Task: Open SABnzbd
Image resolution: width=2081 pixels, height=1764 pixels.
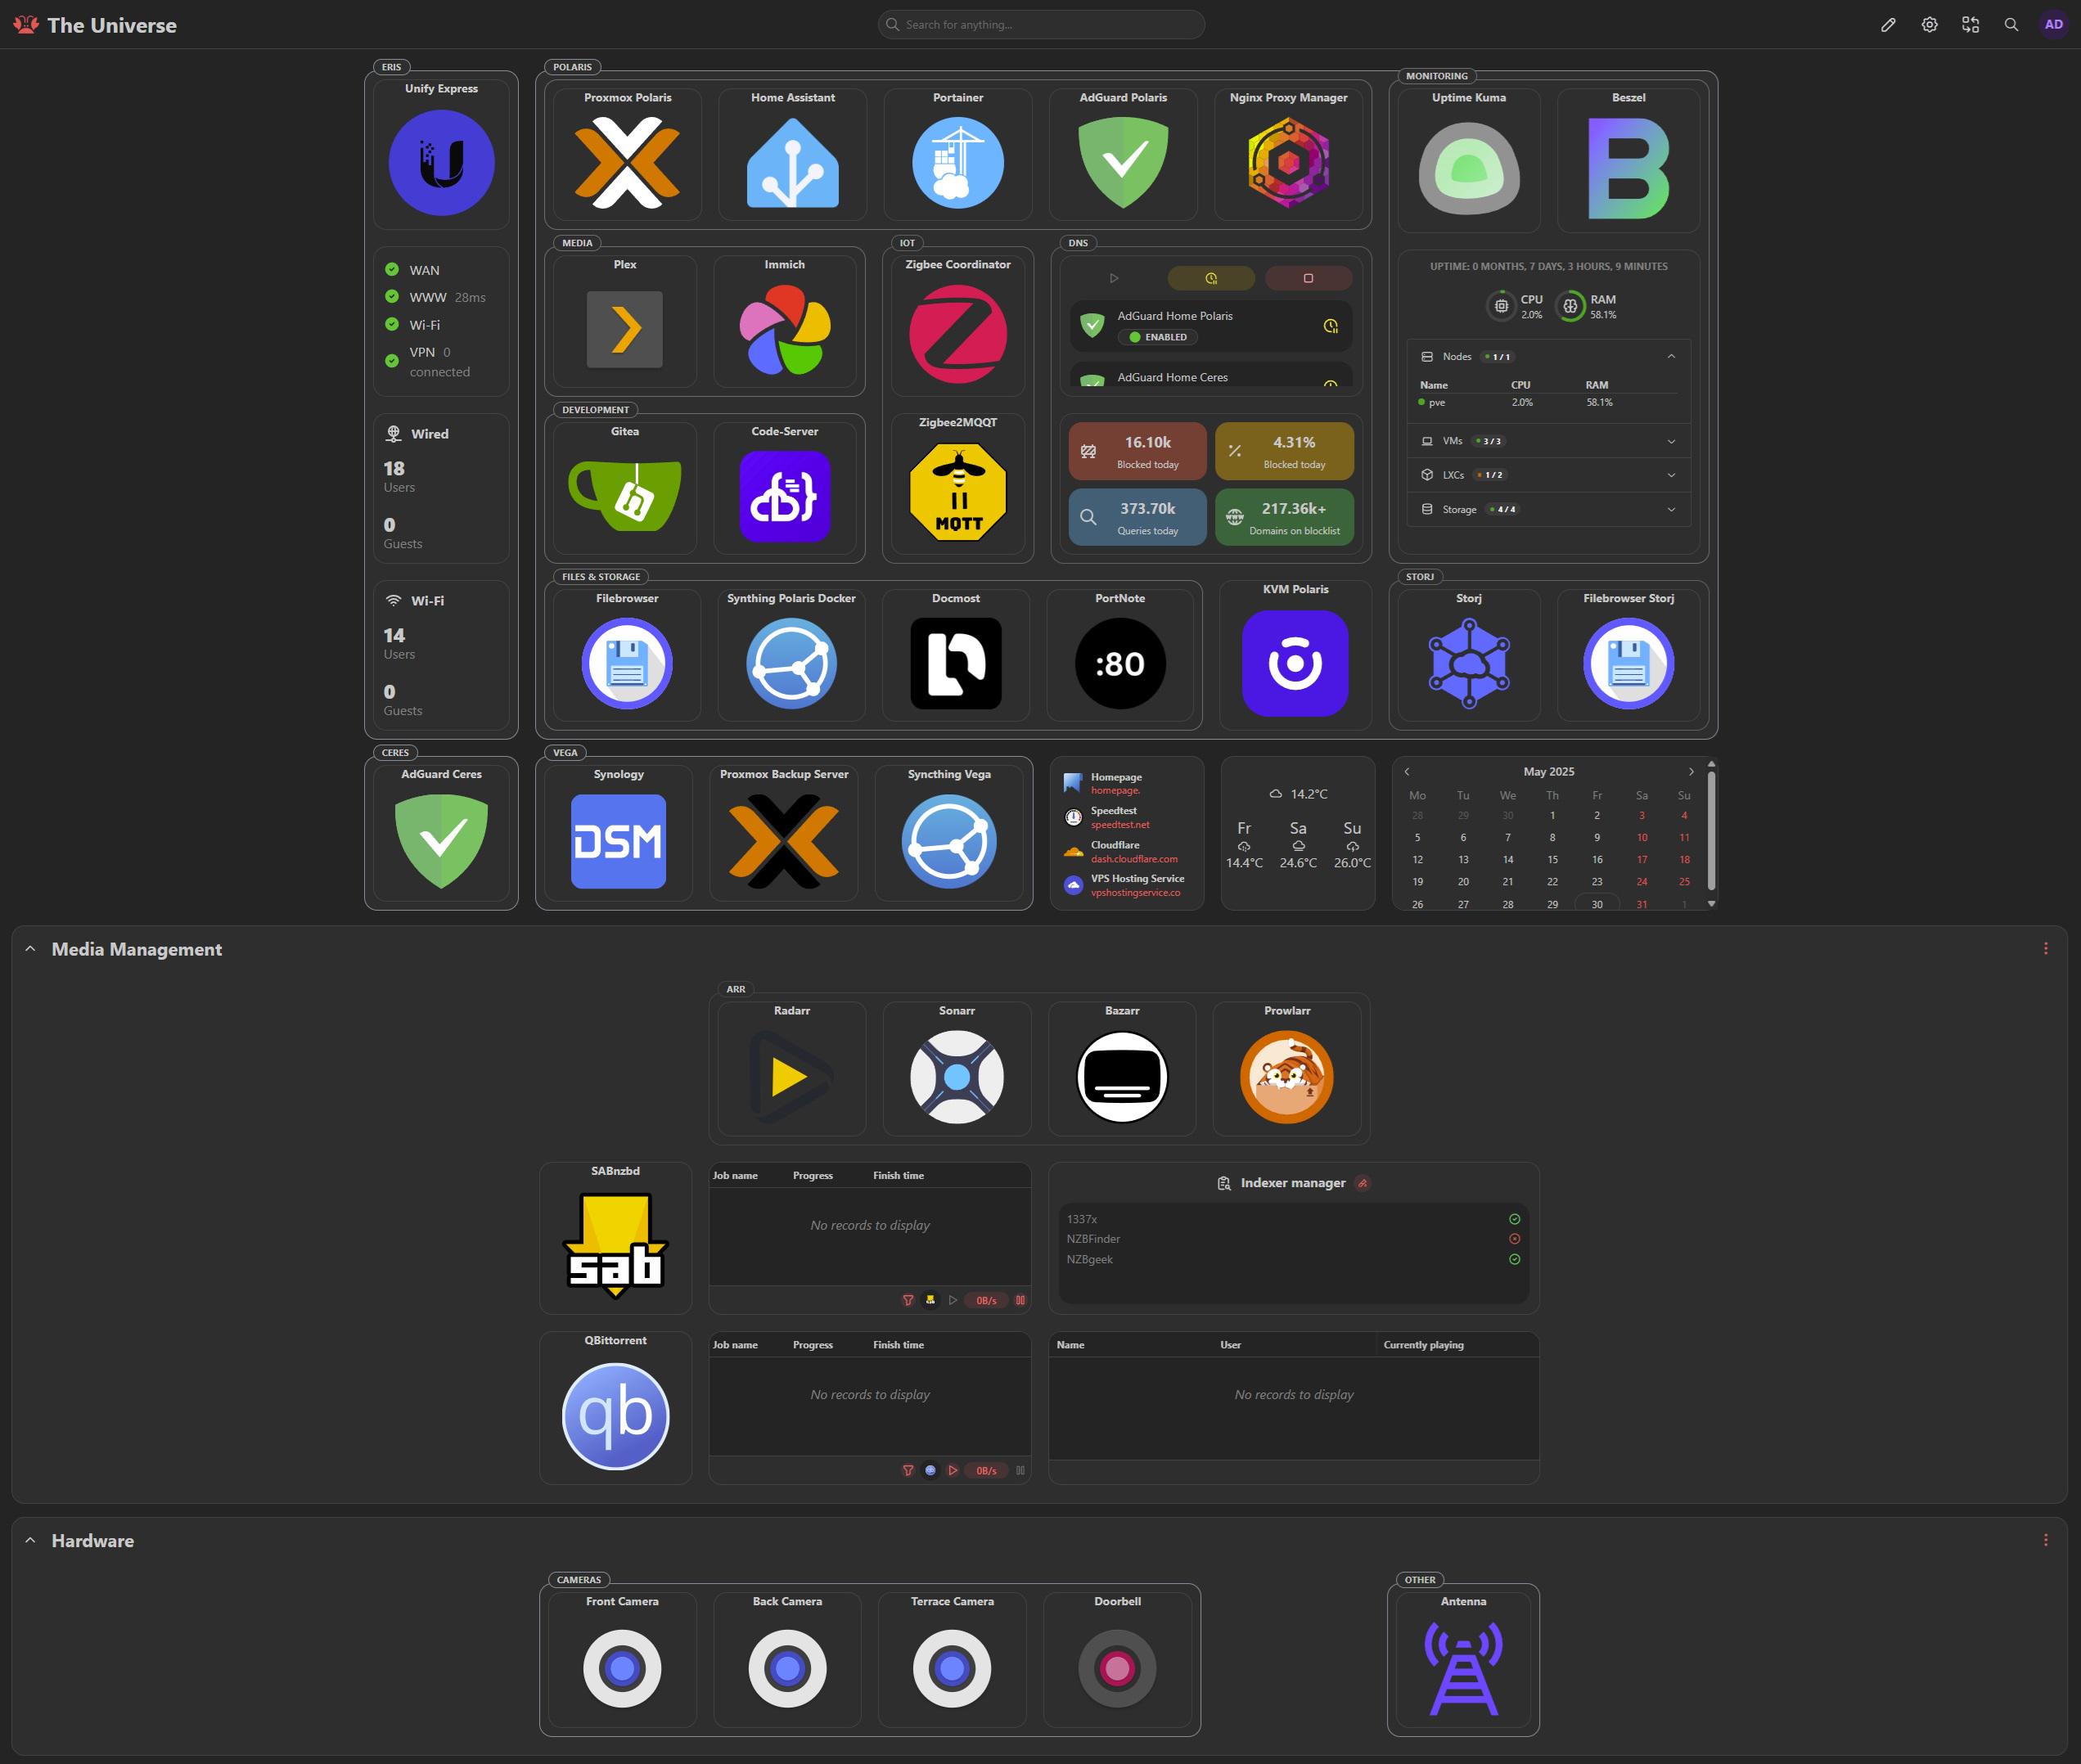Action: coord(615,1238)
